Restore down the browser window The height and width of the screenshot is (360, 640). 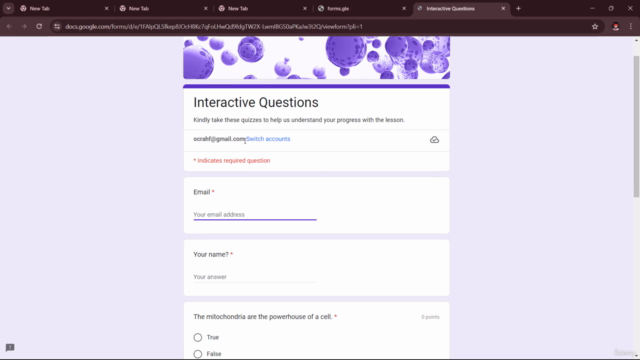[611, 8]
